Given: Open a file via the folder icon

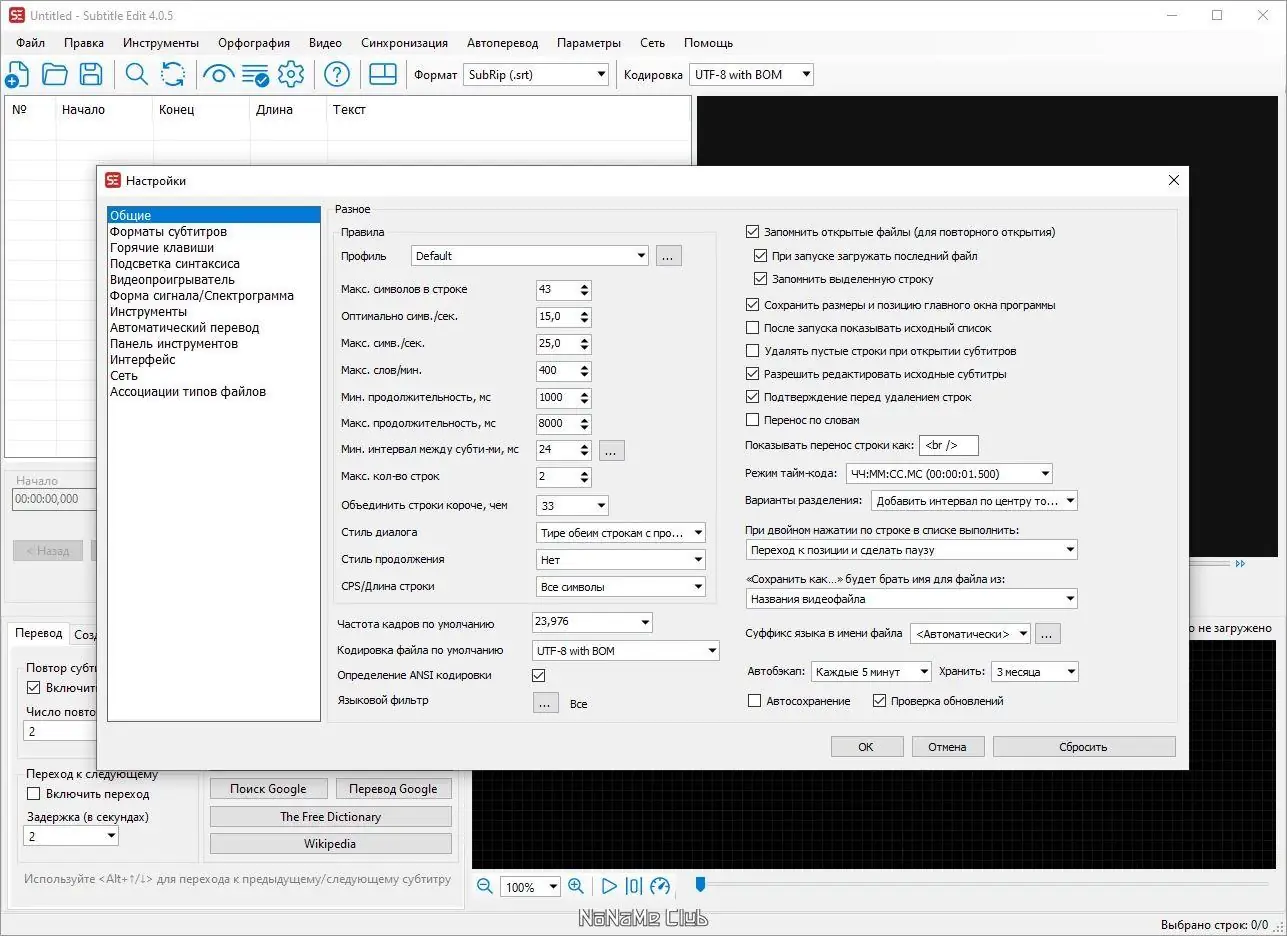Looking at the screenshot, I should 54,75.
